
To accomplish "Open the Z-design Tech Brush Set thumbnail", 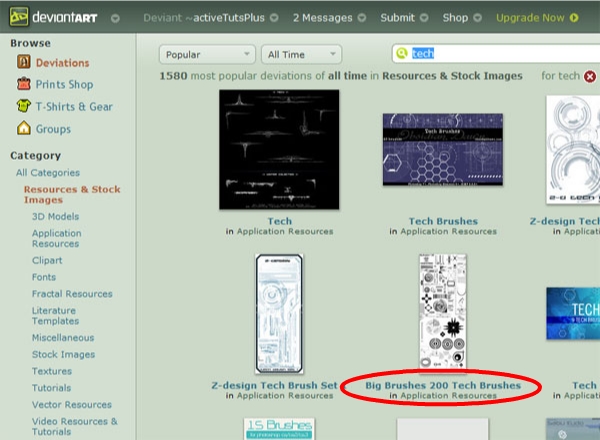I will [x=279, y=314].
